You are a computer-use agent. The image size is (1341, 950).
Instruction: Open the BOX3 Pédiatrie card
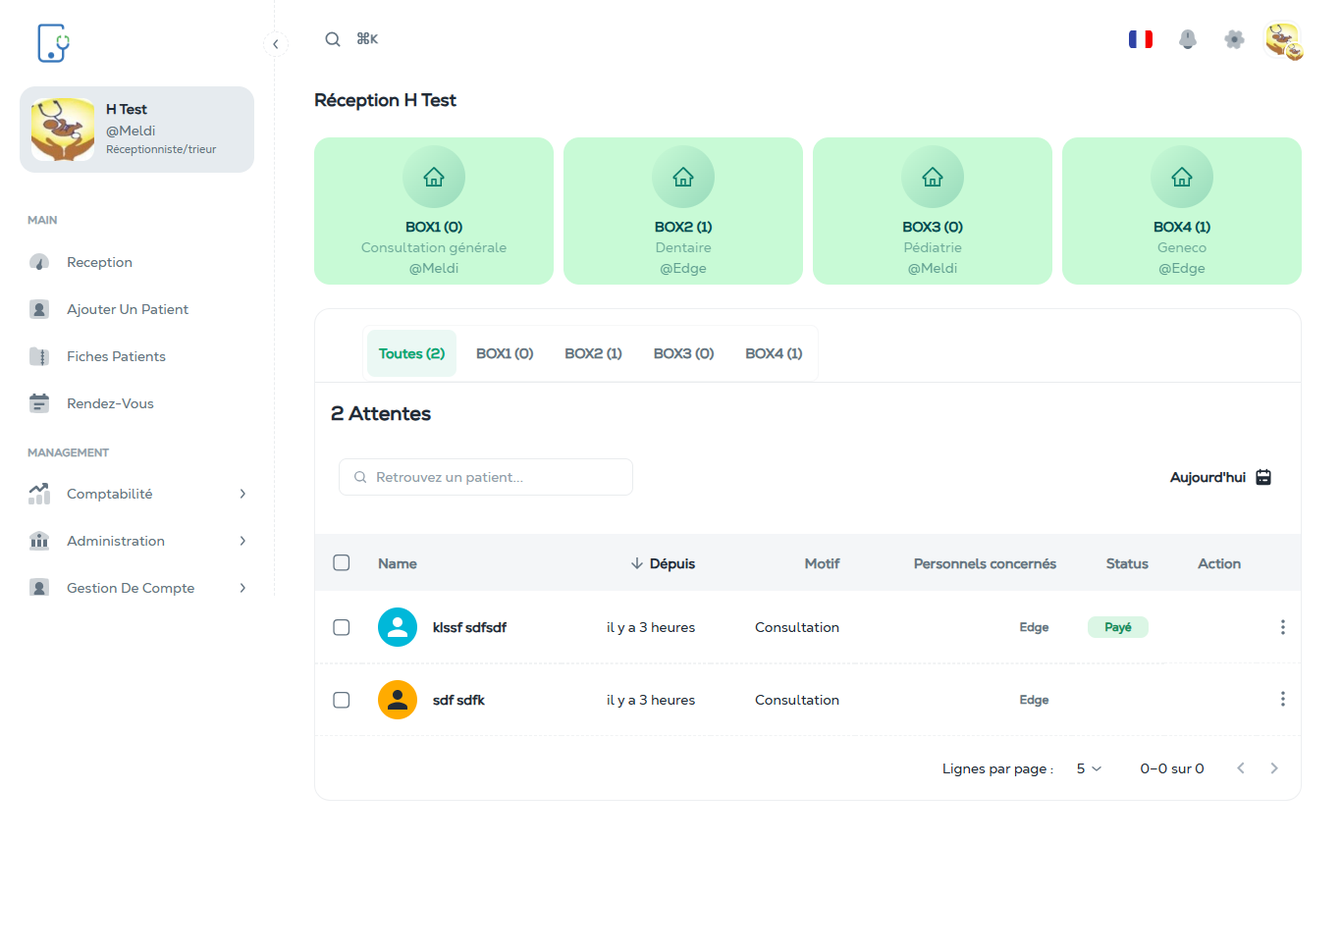[932, 211]
